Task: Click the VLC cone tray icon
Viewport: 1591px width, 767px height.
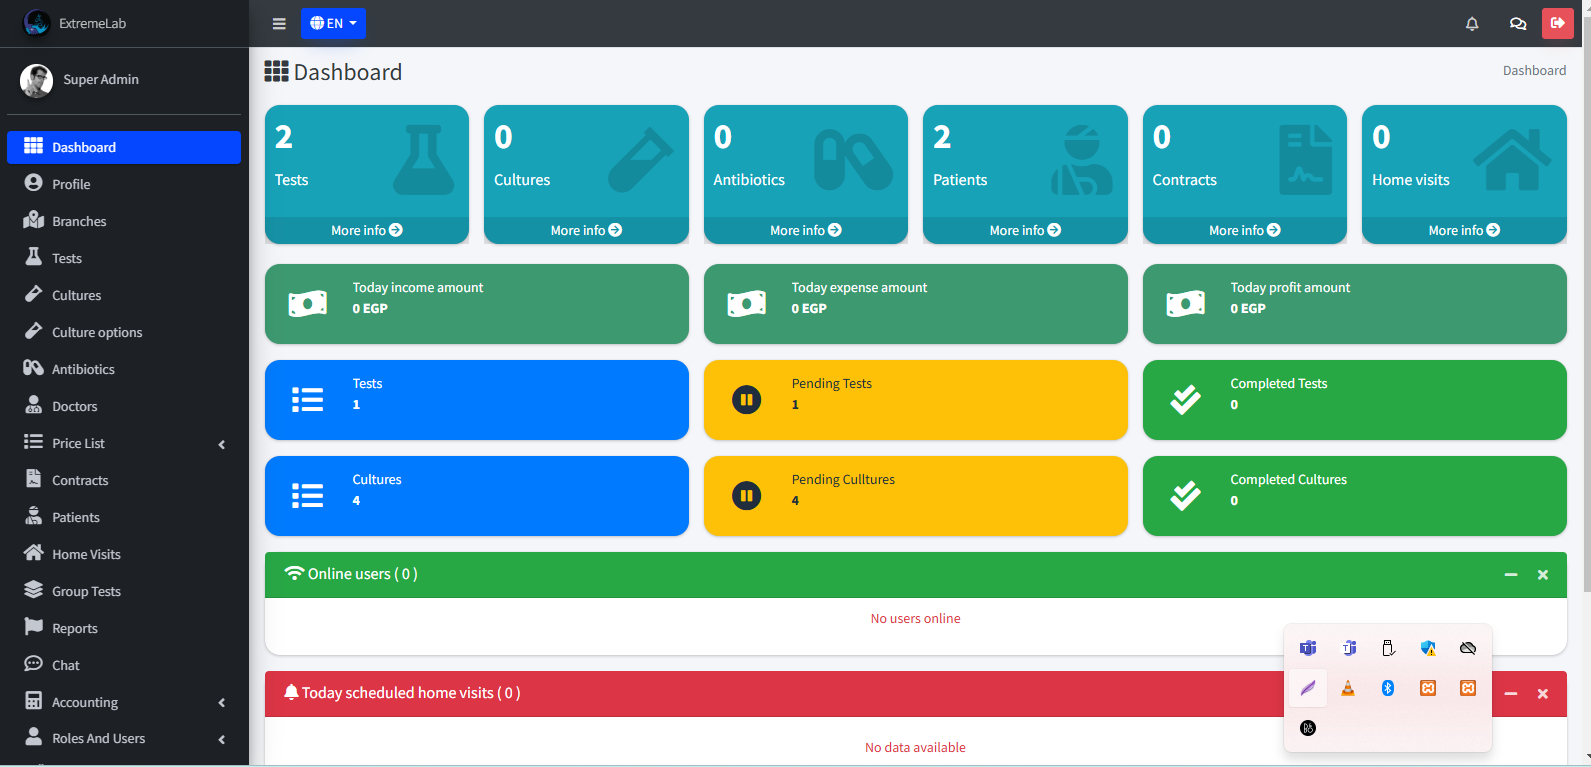Action: [1348, 688]
